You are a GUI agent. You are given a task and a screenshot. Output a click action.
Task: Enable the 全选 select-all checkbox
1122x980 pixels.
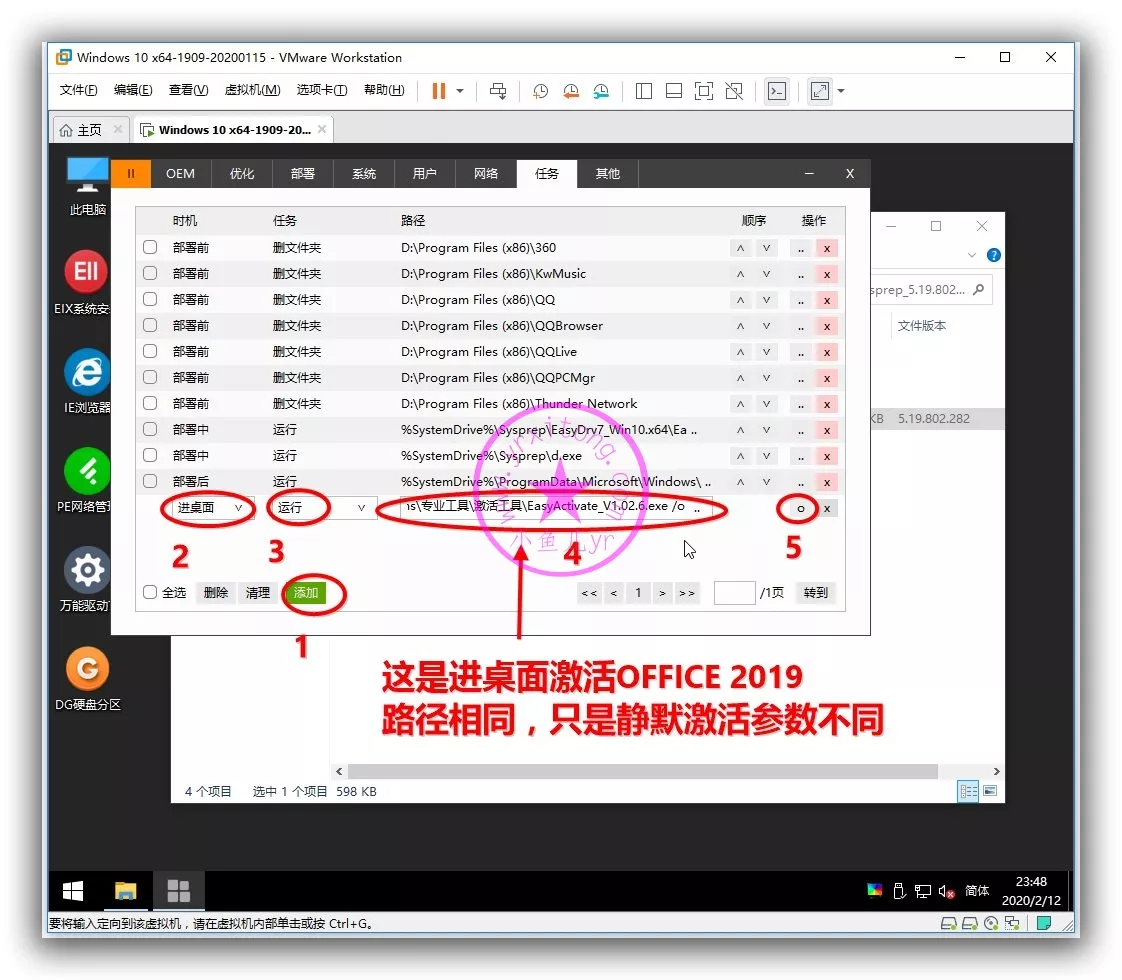150,592
